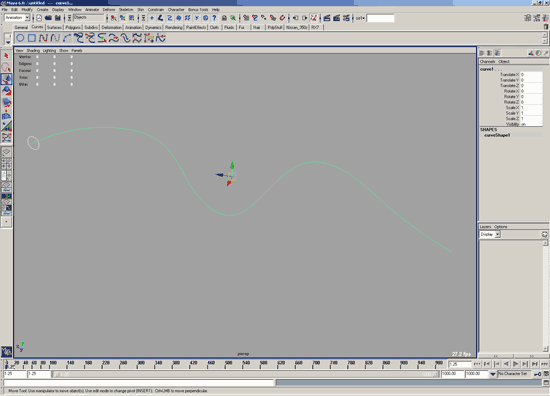Pick the Lasso tool in toolbox

(6, 67)
